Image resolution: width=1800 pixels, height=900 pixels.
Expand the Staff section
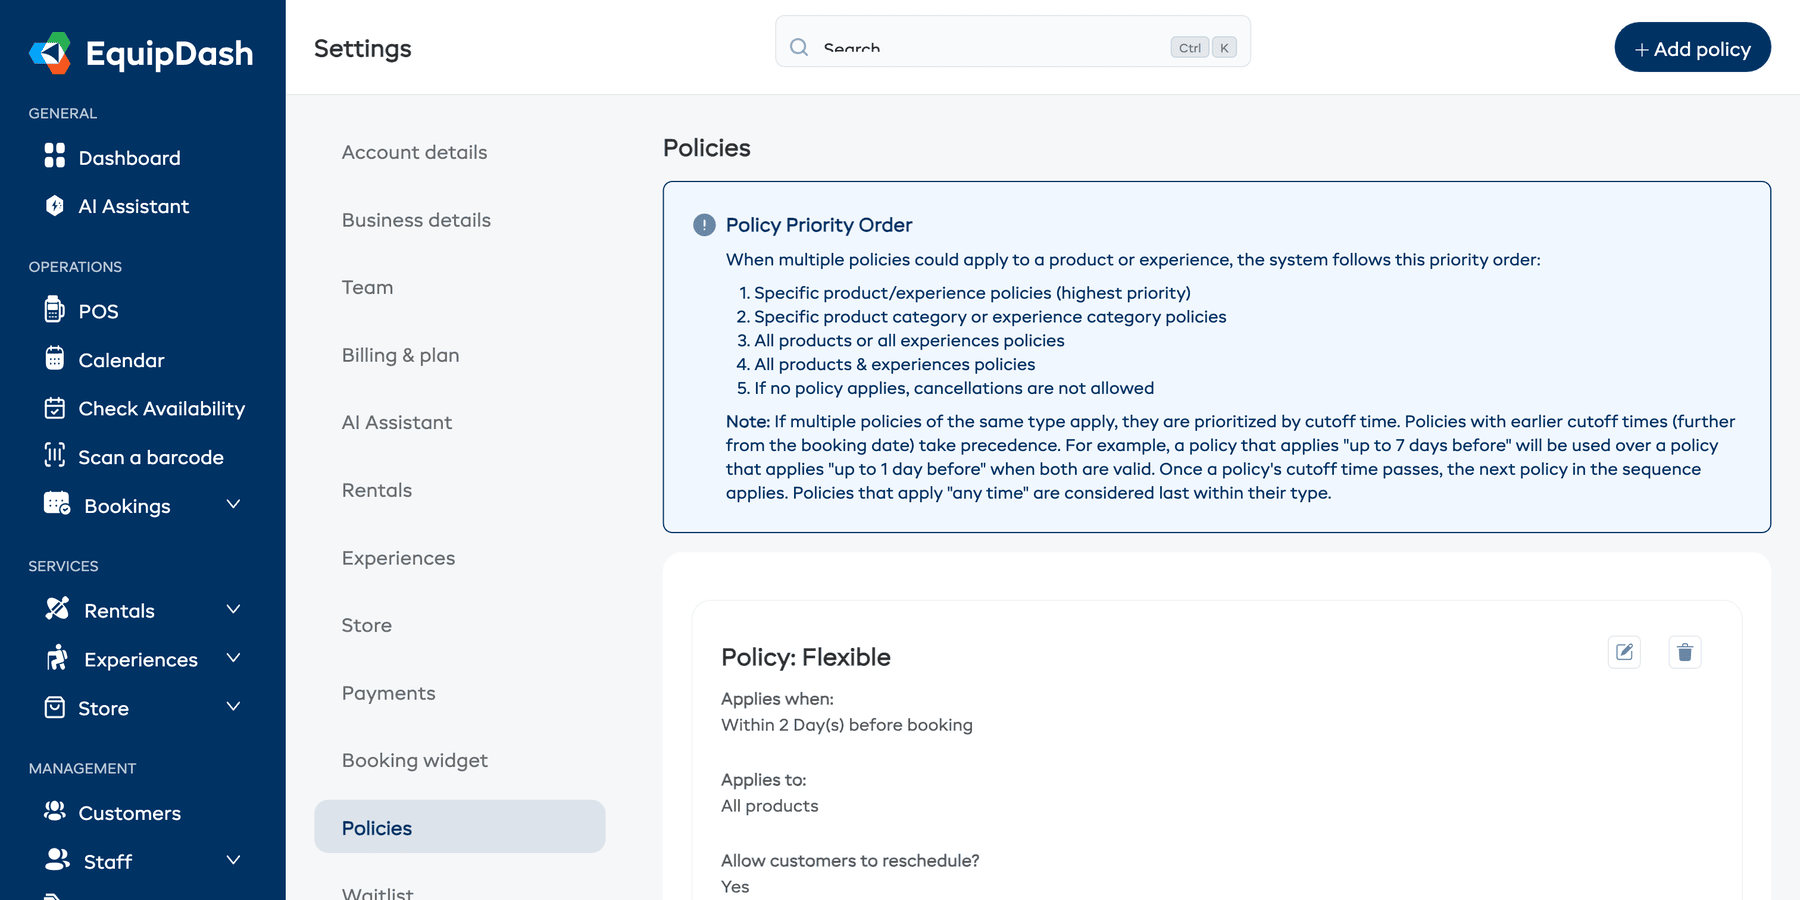(233, 860)
